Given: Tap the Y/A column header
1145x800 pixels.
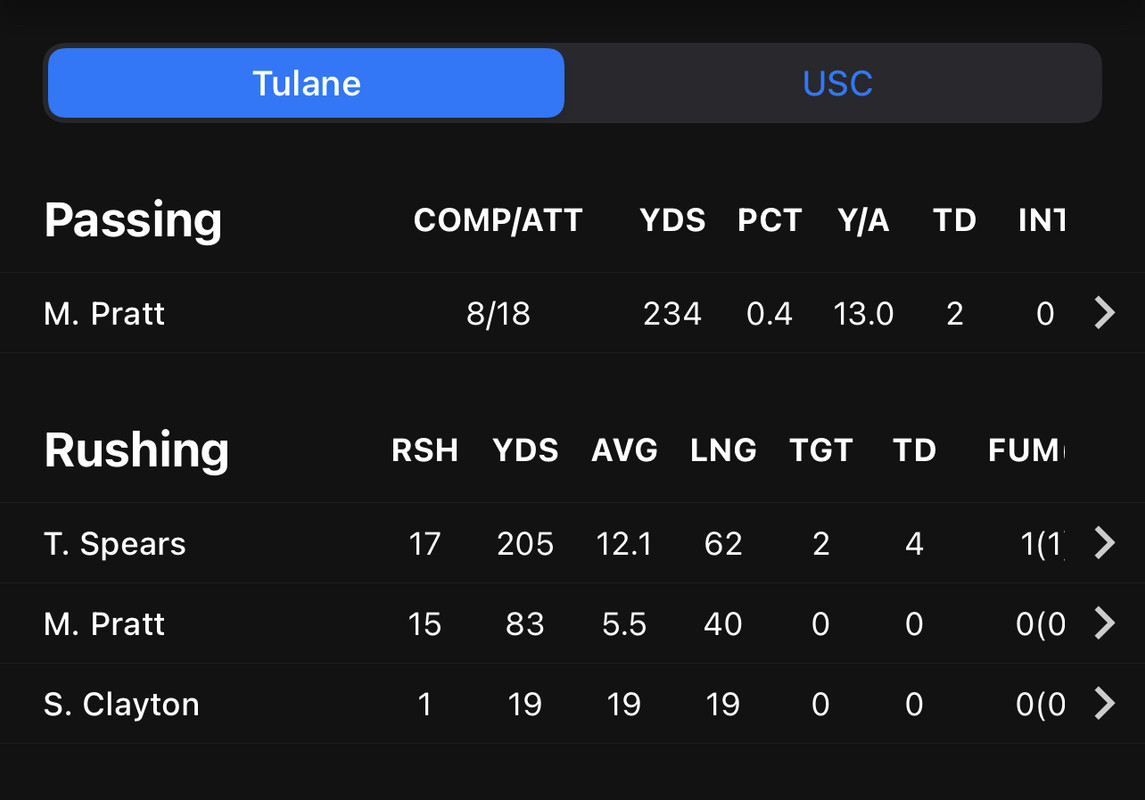Looking at the screenshot, I should (x=863, y=221).
